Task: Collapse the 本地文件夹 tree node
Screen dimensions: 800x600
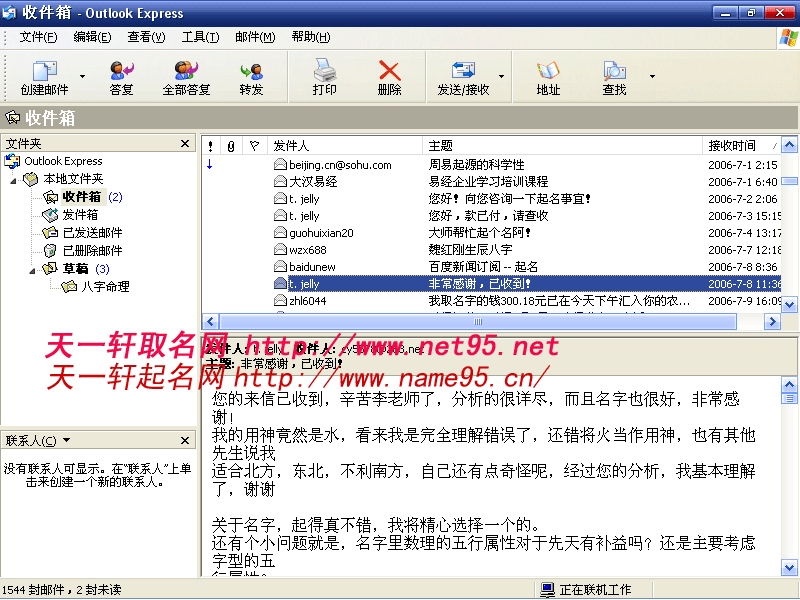Action: pos(14,179)
